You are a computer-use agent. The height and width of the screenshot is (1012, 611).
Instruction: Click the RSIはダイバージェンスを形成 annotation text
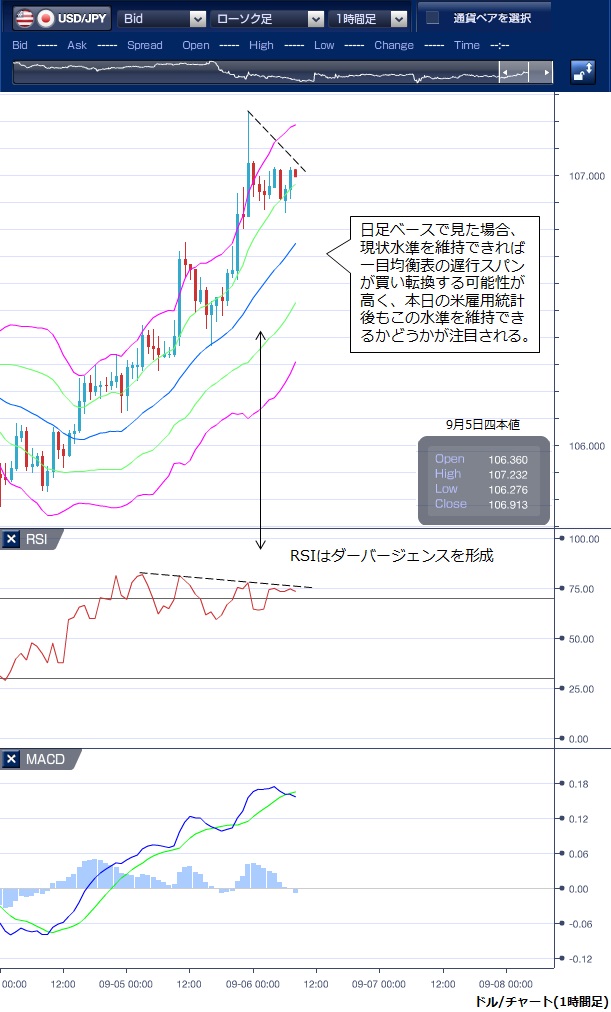coord(391,555)
